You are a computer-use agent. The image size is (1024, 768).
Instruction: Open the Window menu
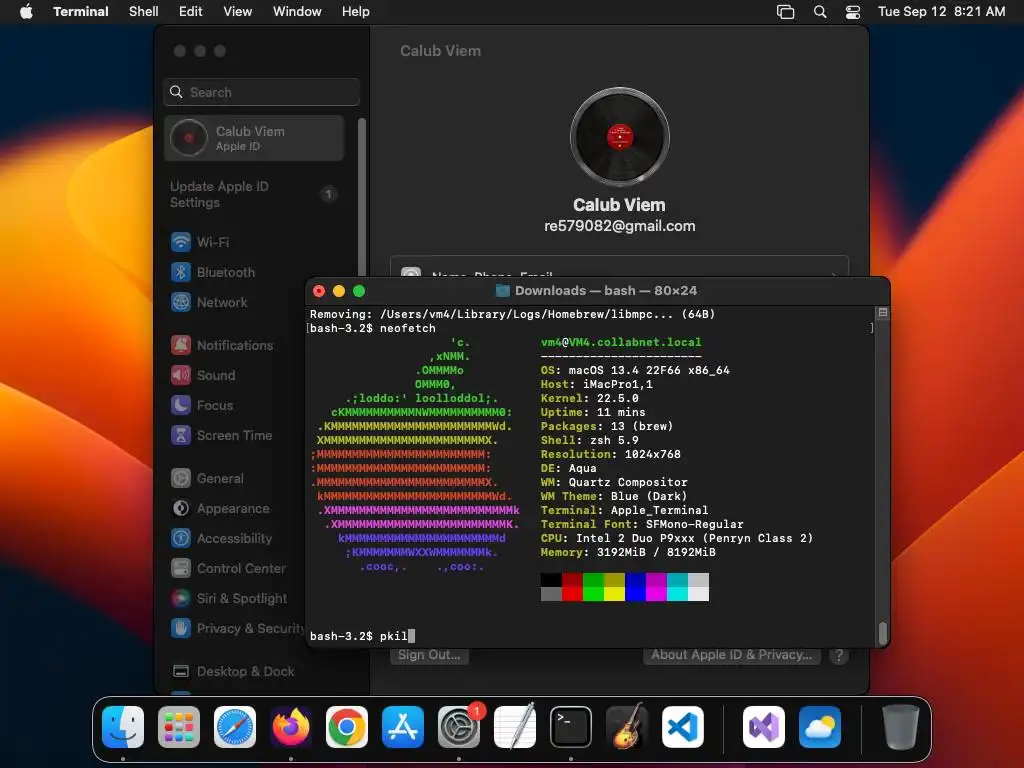pos(297,11)
